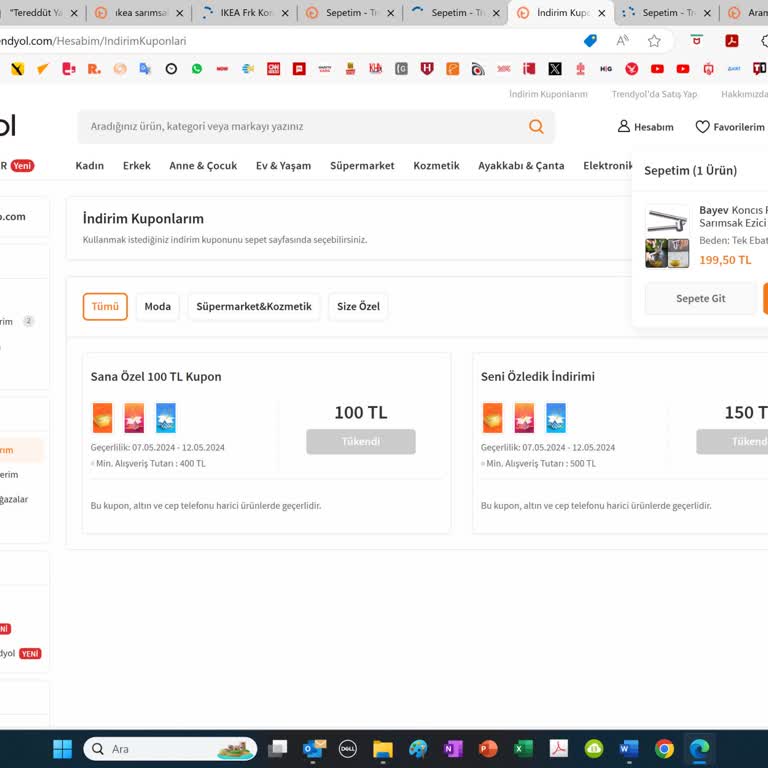Screen dimensions: 768x768
Task: Open Favorilerim heart icon
Action: tap(702, 127)
